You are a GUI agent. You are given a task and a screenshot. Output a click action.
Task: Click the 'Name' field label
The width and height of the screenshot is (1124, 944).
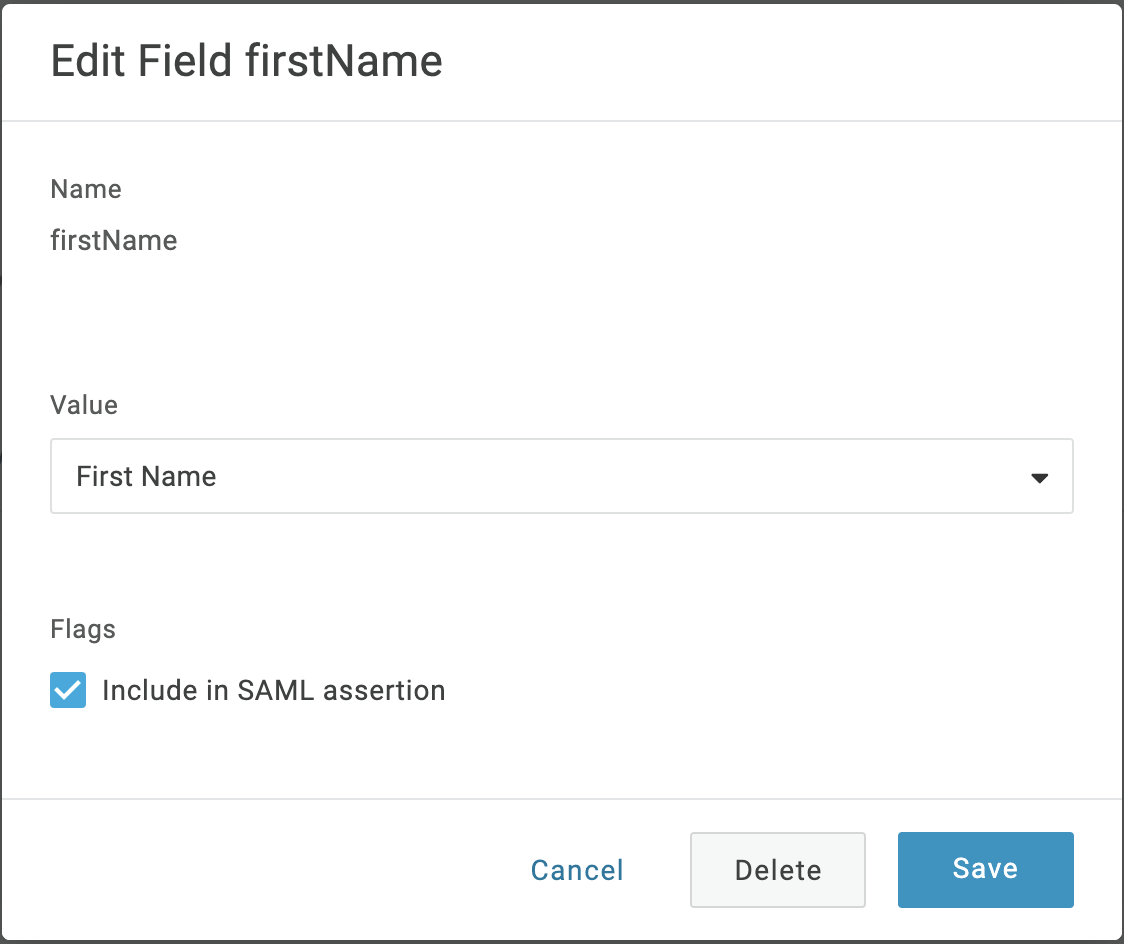(86, 189)
